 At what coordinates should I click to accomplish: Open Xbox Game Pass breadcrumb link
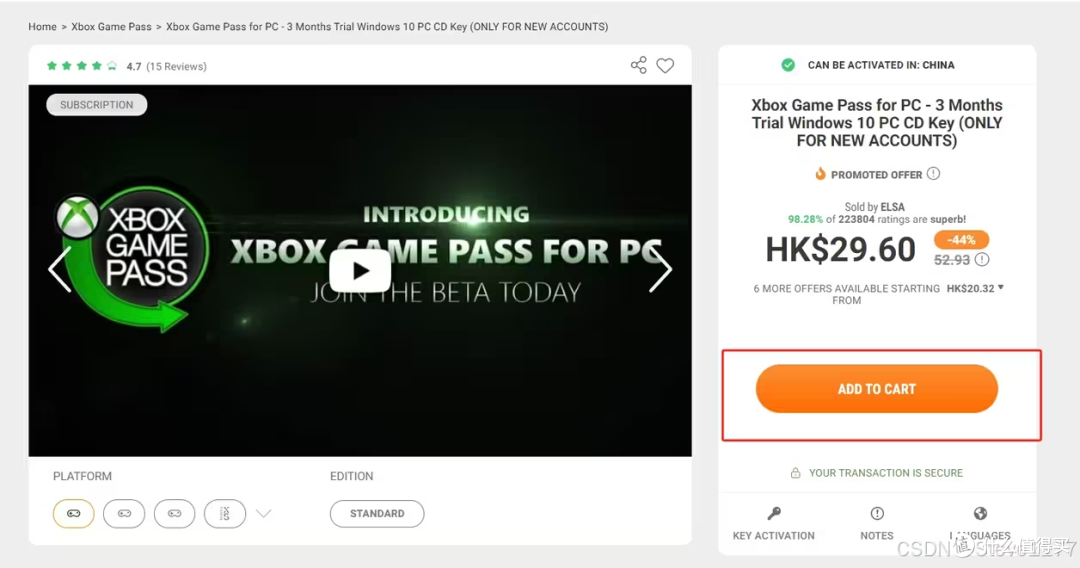[111, 27]
